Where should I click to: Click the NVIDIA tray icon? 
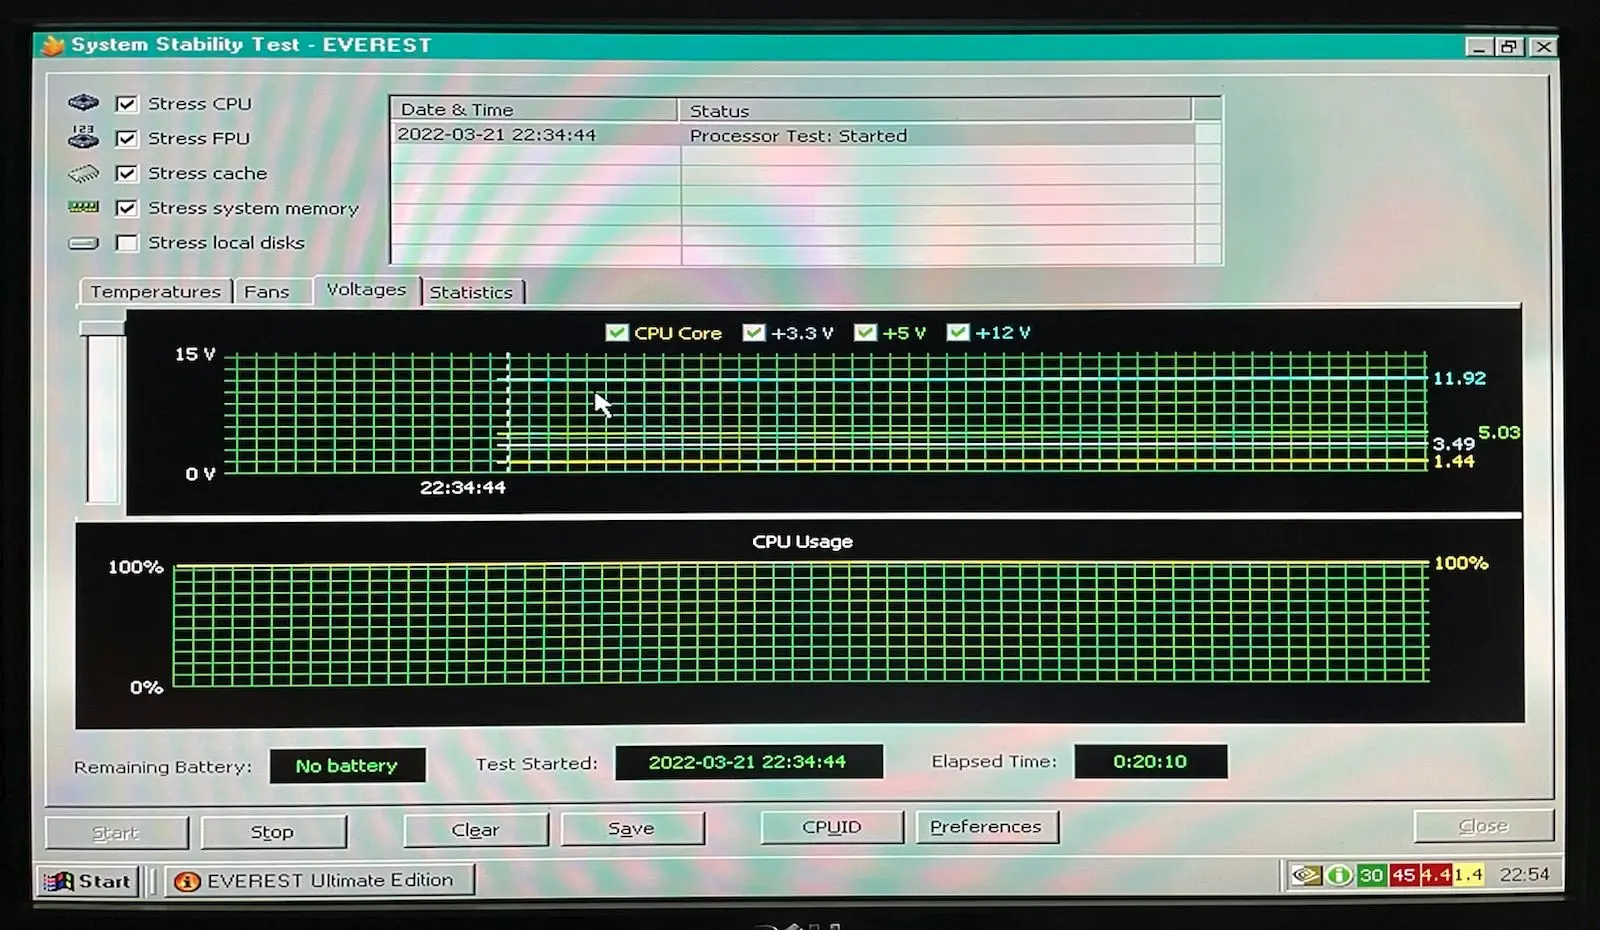pos(1305,875)
